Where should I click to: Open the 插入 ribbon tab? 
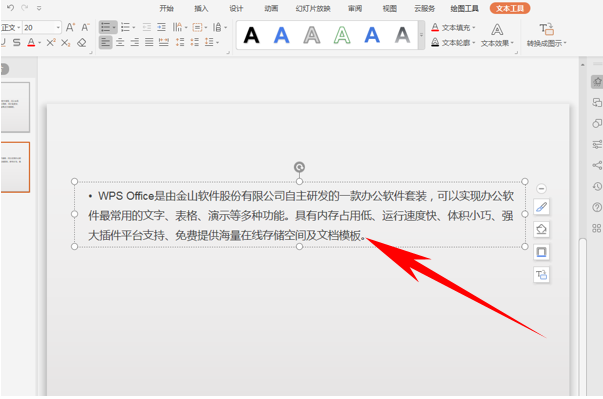201,8
